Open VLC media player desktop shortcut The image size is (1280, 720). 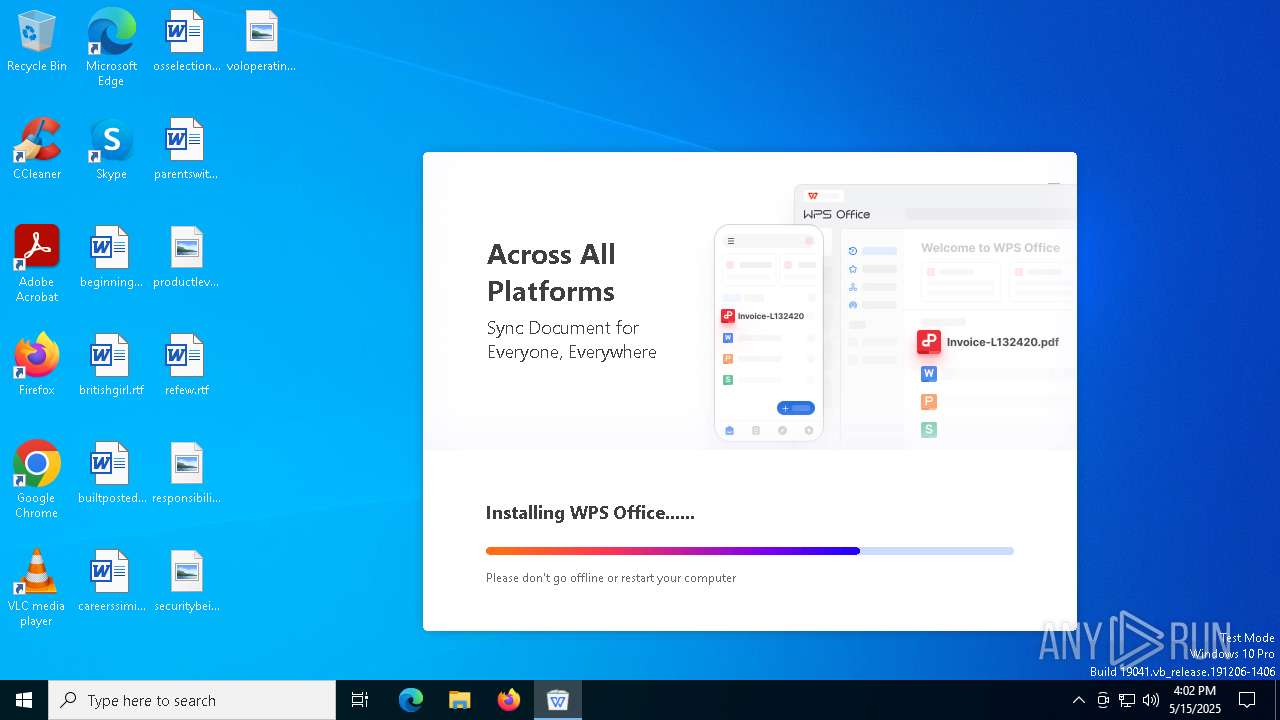click(x=37, y=587)
